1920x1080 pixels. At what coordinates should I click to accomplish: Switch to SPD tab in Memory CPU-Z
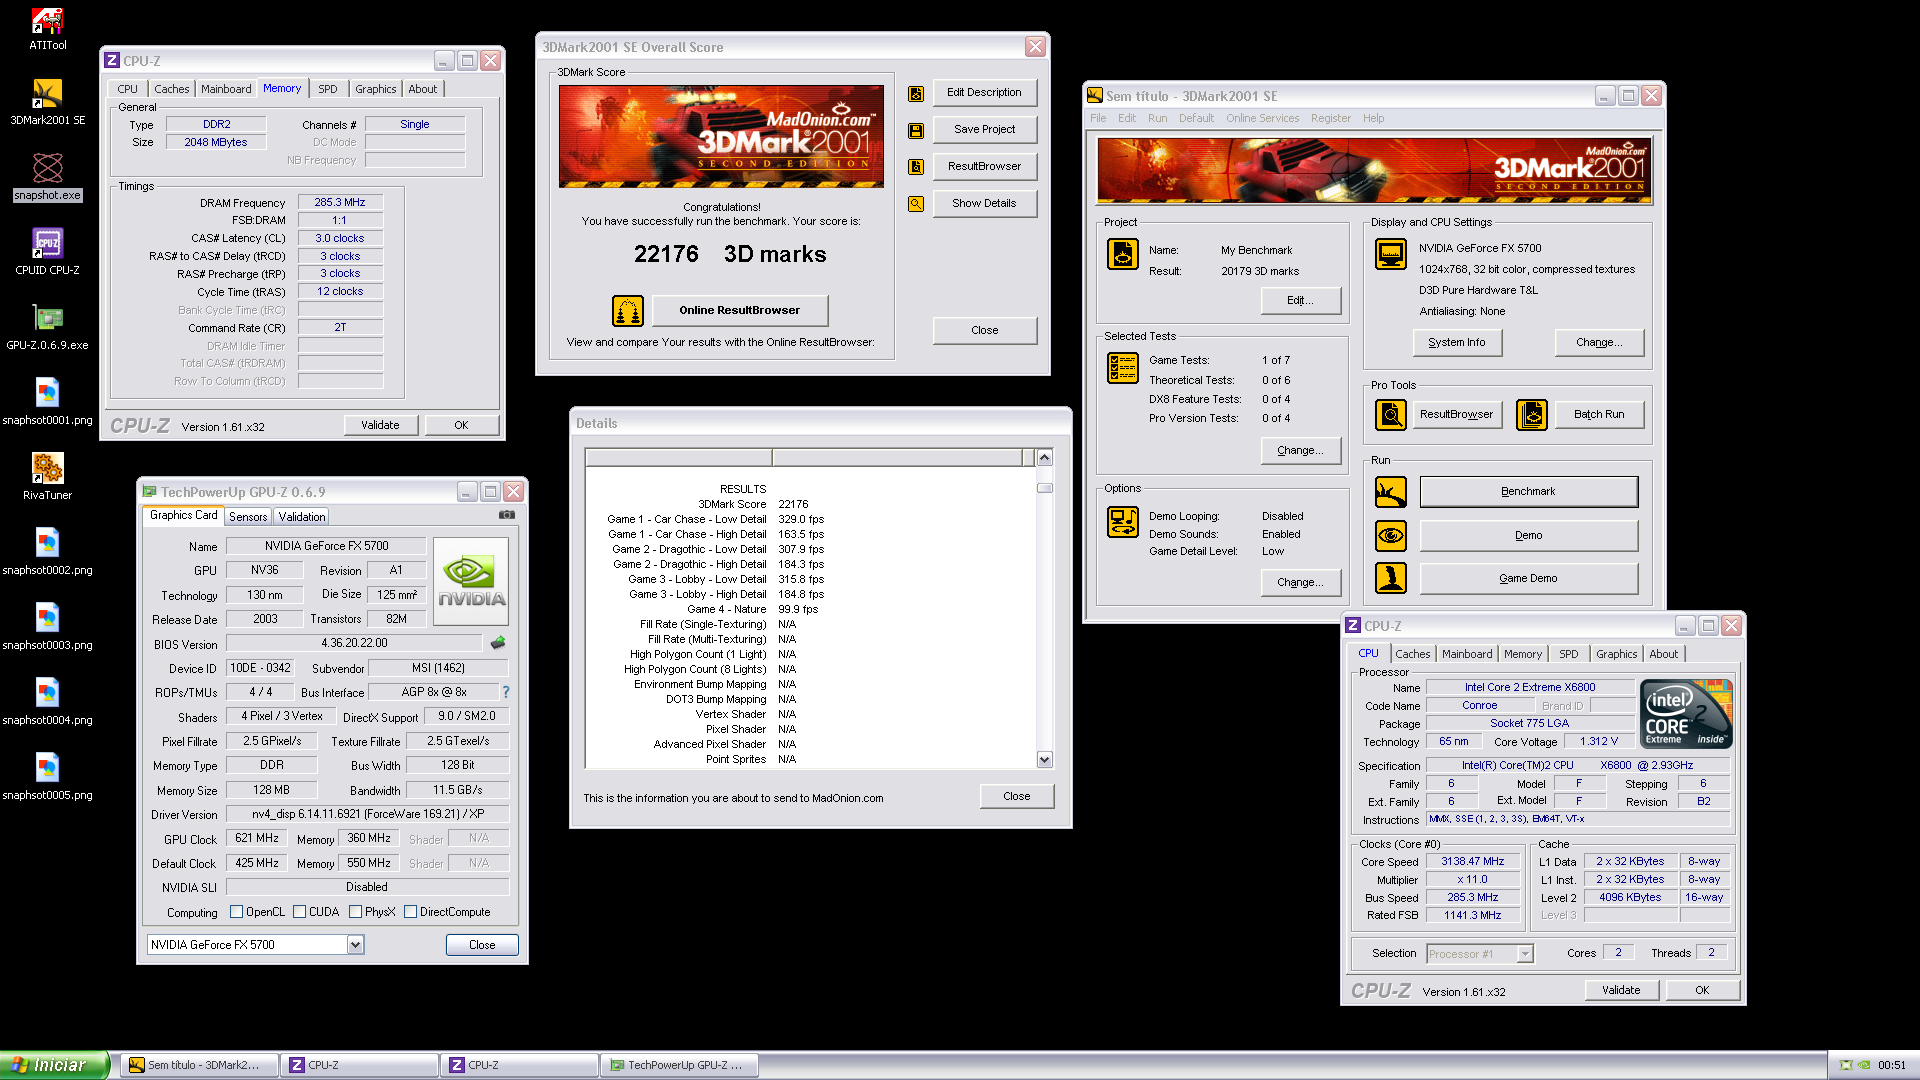(x=328, y=89)
